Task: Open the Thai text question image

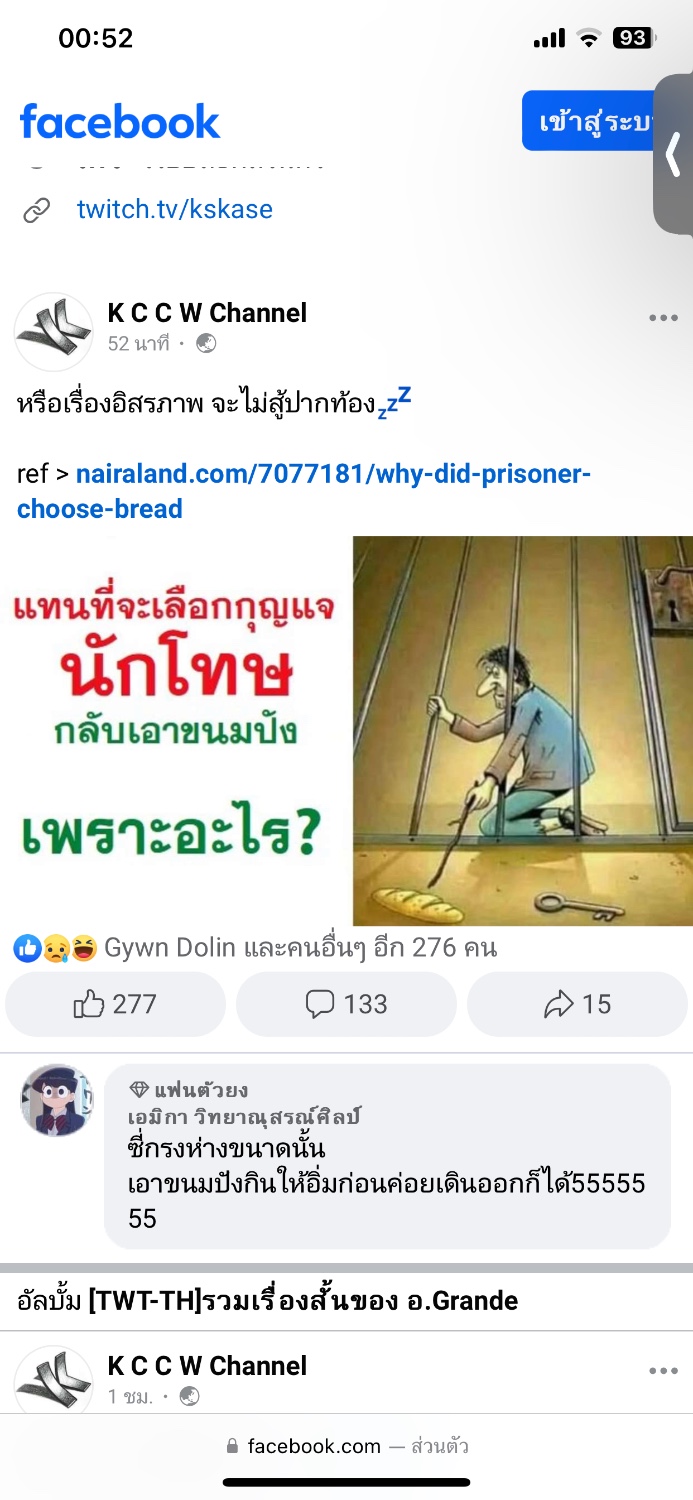Action: click(174, 731)
